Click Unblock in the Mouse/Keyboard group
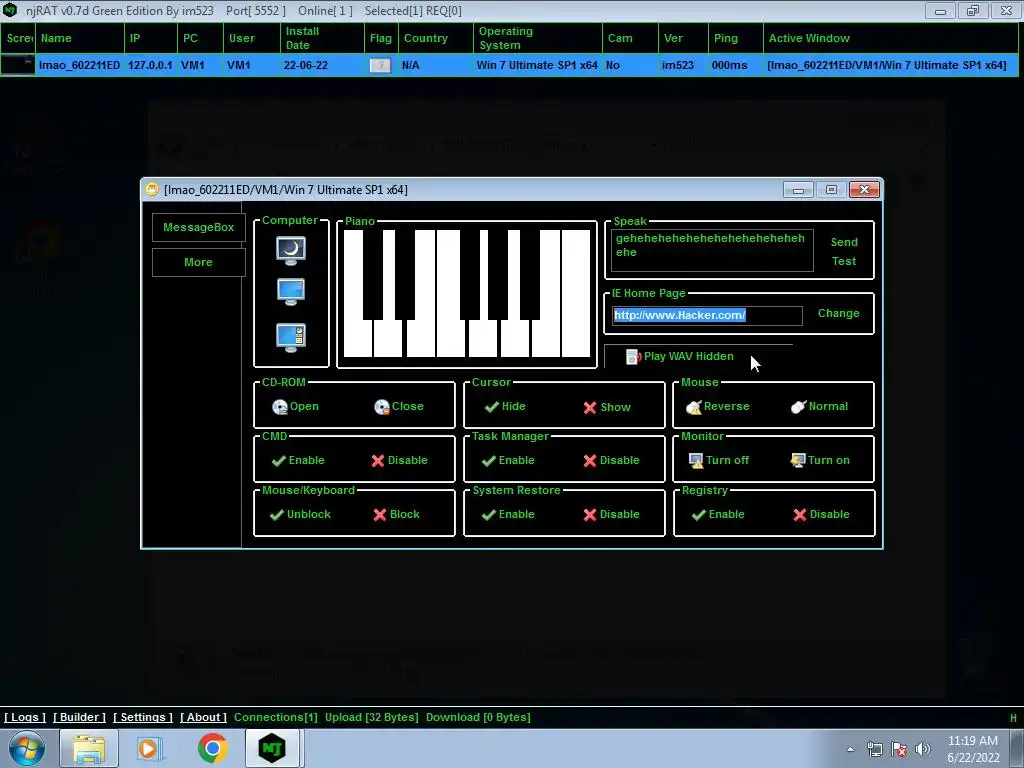 pos(300,515)
